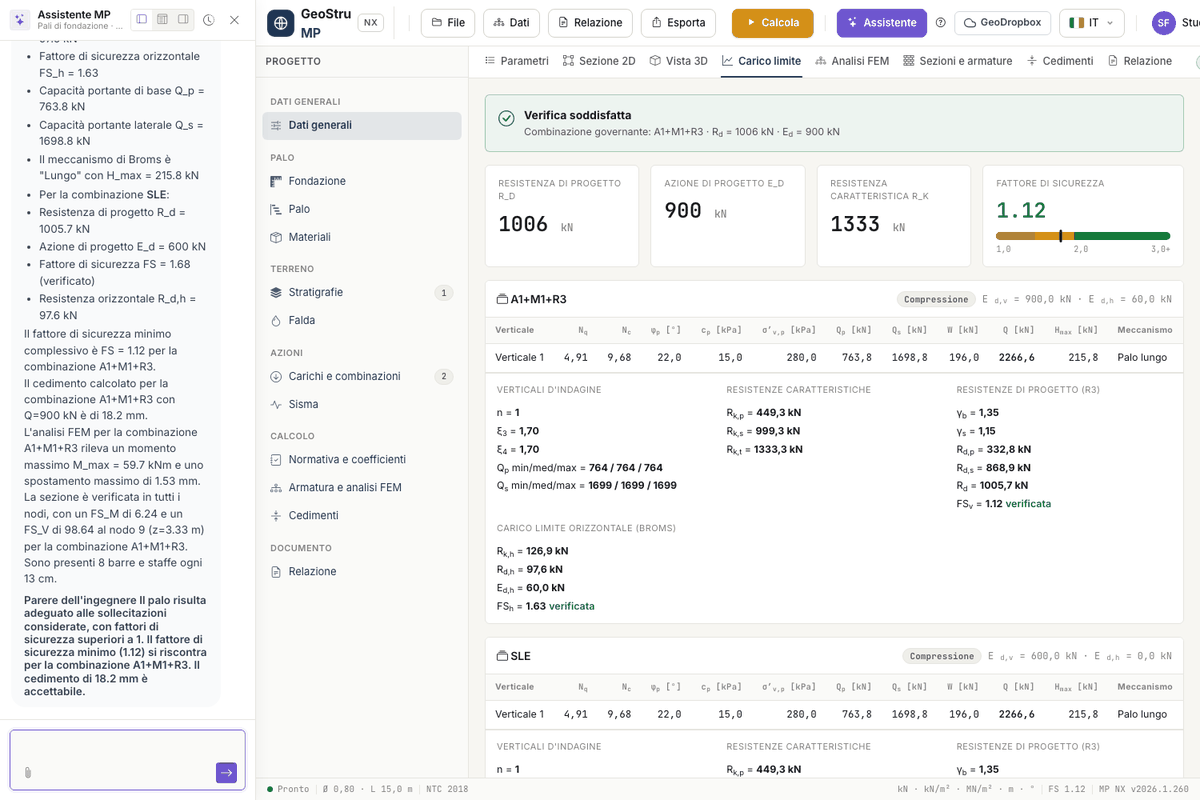The height and width of the screenshot is (800, 1200).
Task: Open Armatura e analisi FEM item
Action: coord(362,487)
